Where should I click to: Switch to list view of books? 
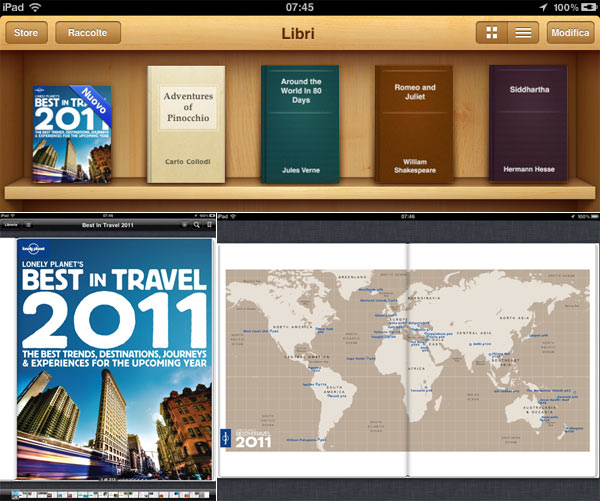[x=522, y=33]
